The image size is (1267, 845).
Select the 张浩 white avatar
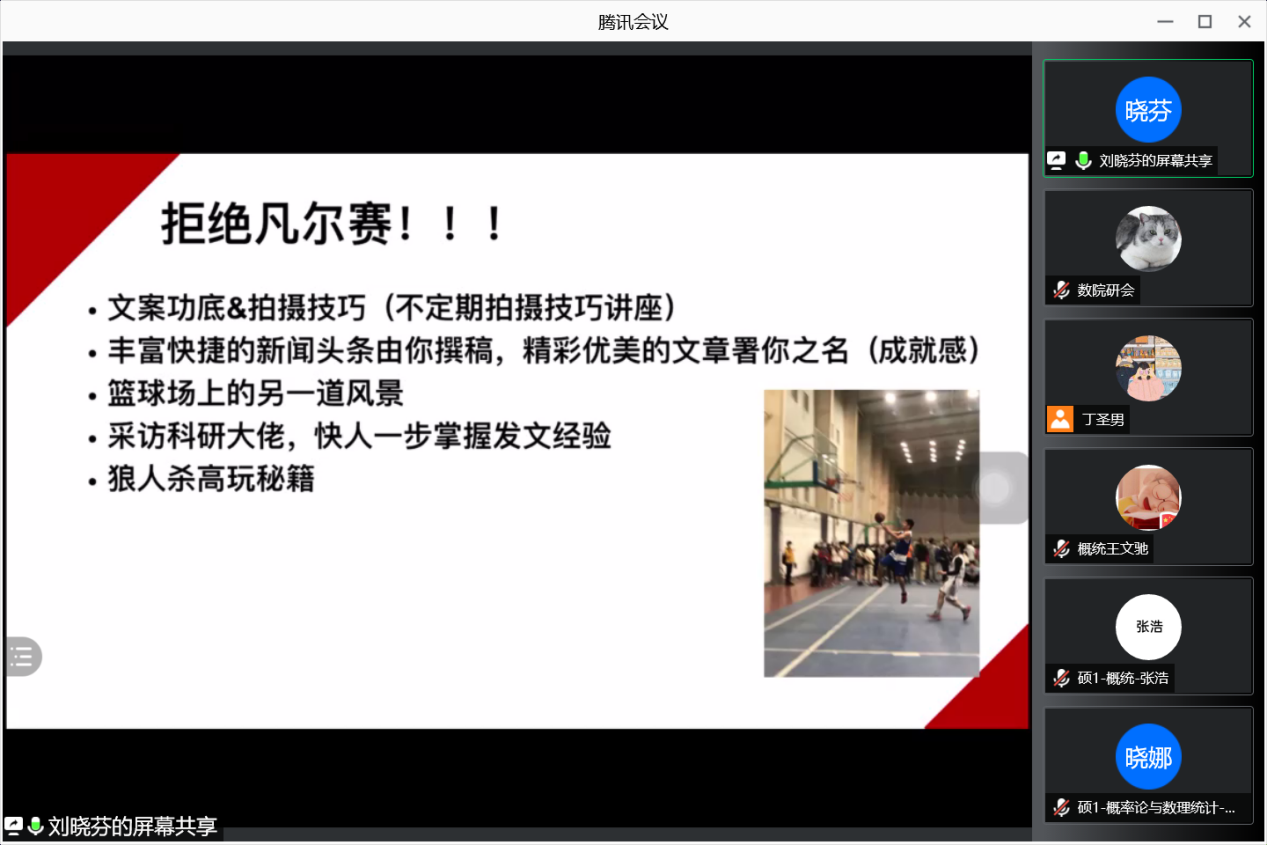(1148, 627)
